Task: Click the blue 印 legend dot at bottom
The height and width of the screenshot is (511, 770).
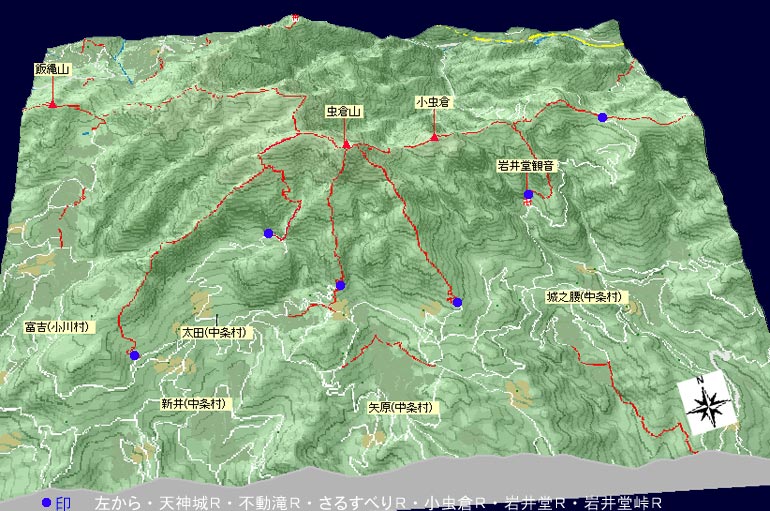Action: coord(45,503)
